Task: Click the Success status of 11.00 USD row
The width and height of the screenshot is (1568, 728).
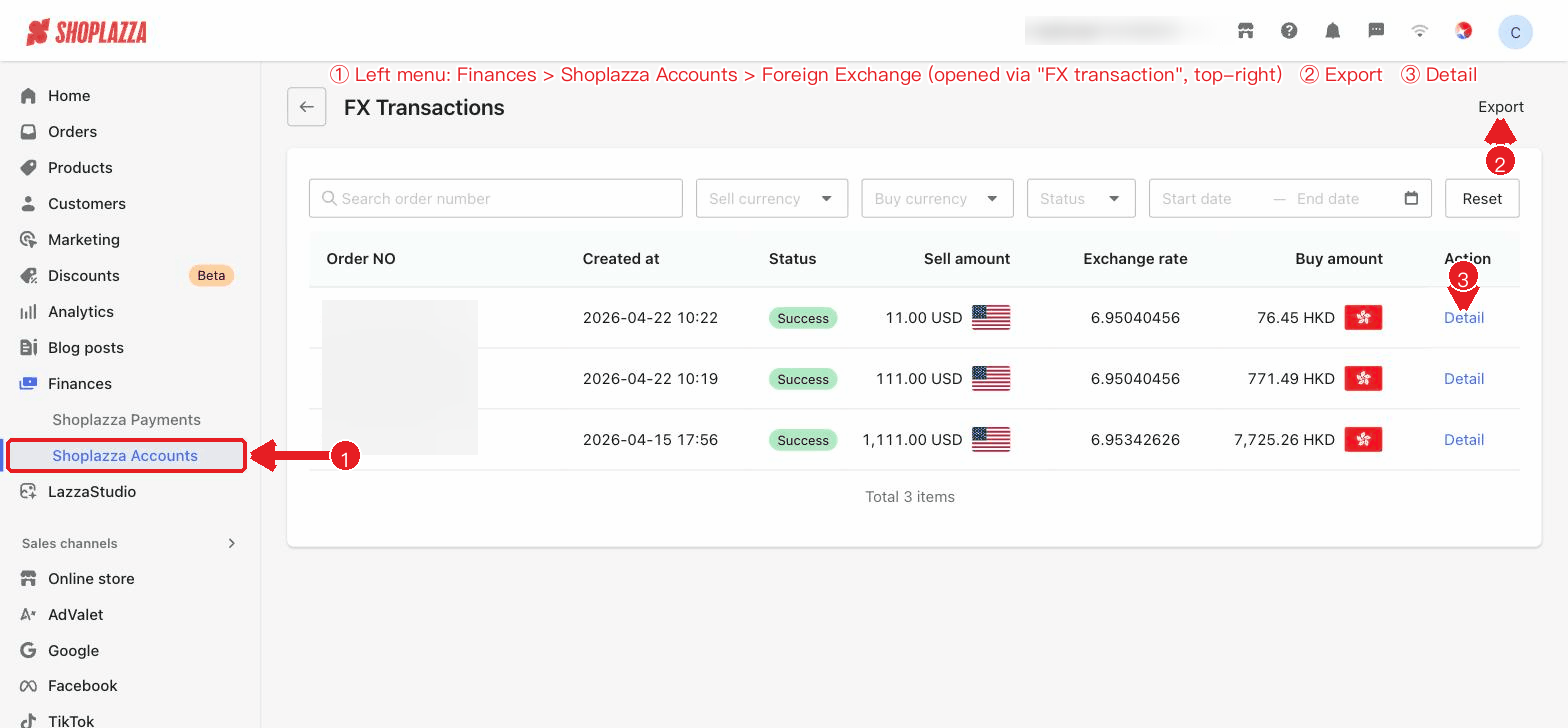Action: pos(803,318)
